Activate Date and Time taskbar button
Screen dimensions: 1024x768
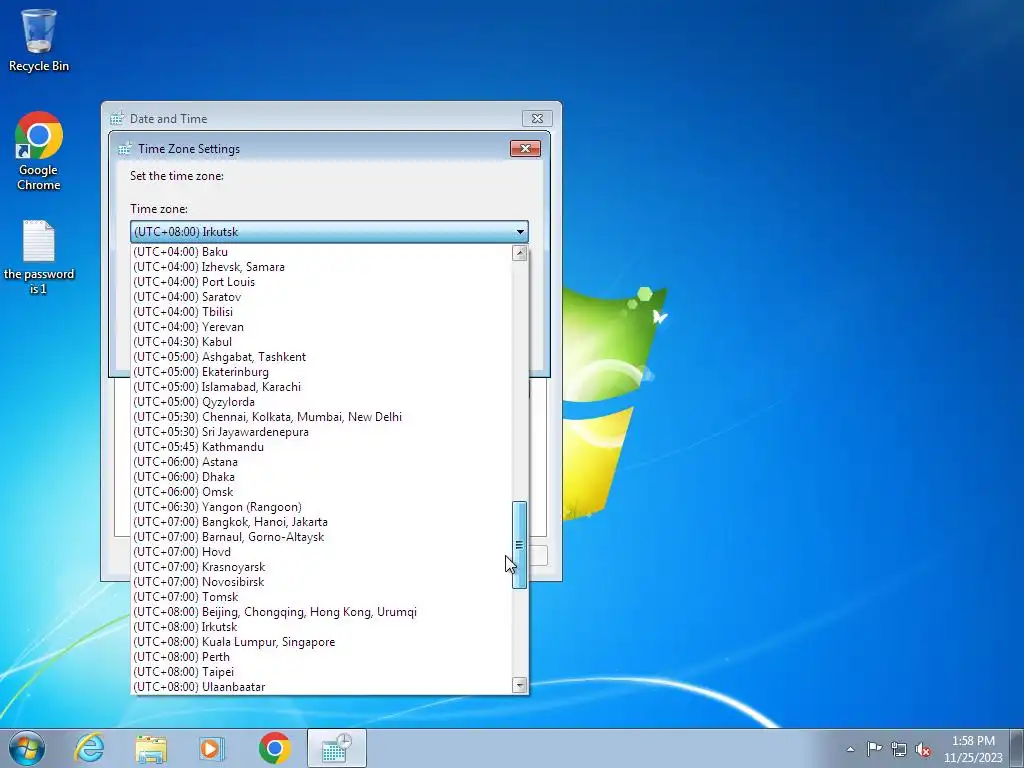(336, 748)
